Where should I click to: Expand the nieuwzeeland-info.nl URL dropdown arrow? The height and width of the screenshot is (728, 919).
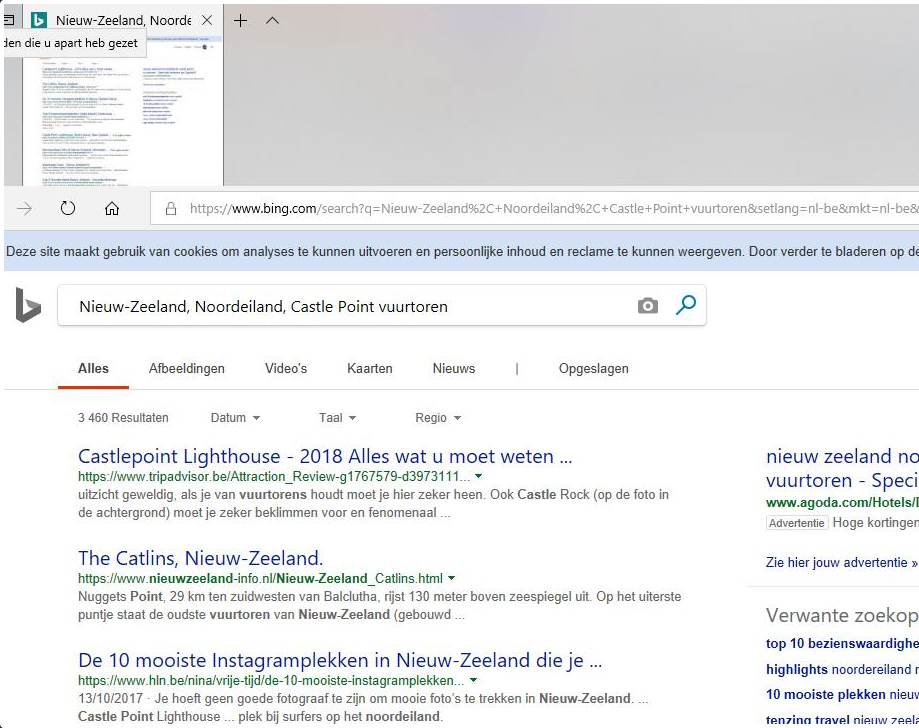(451, 578)
